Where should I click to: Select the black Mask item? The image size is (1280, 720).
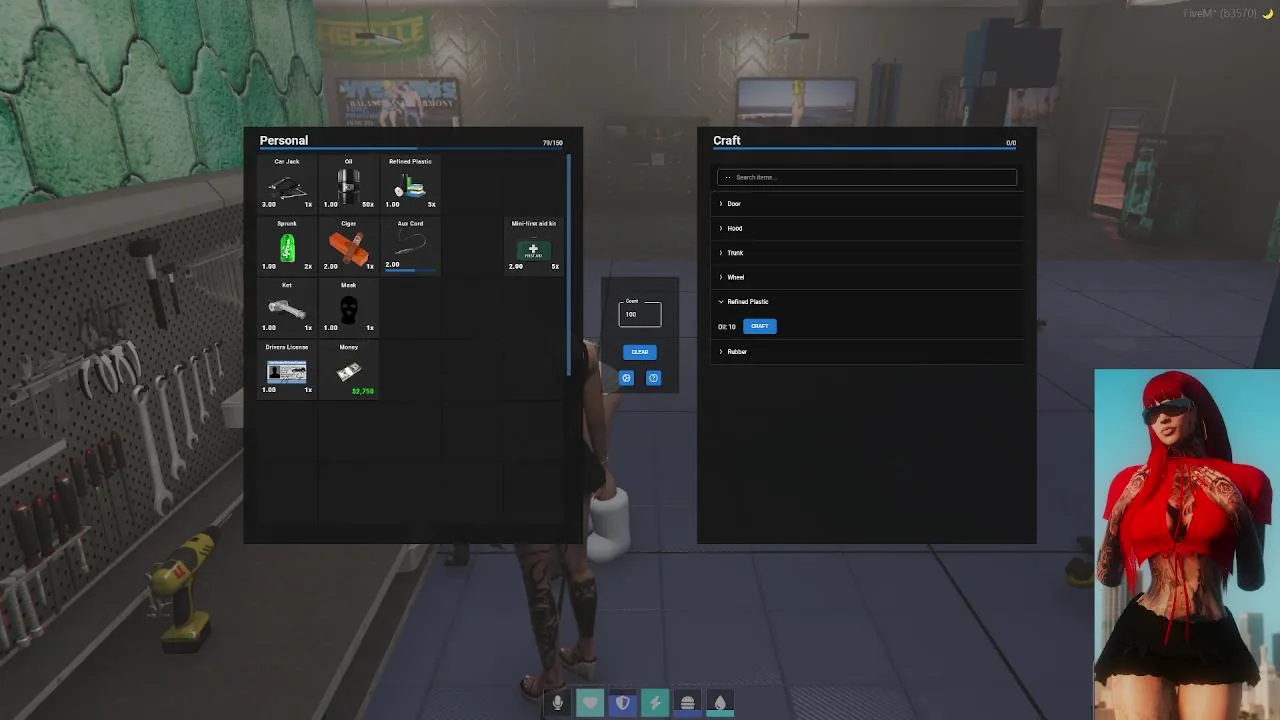[348, 307]
